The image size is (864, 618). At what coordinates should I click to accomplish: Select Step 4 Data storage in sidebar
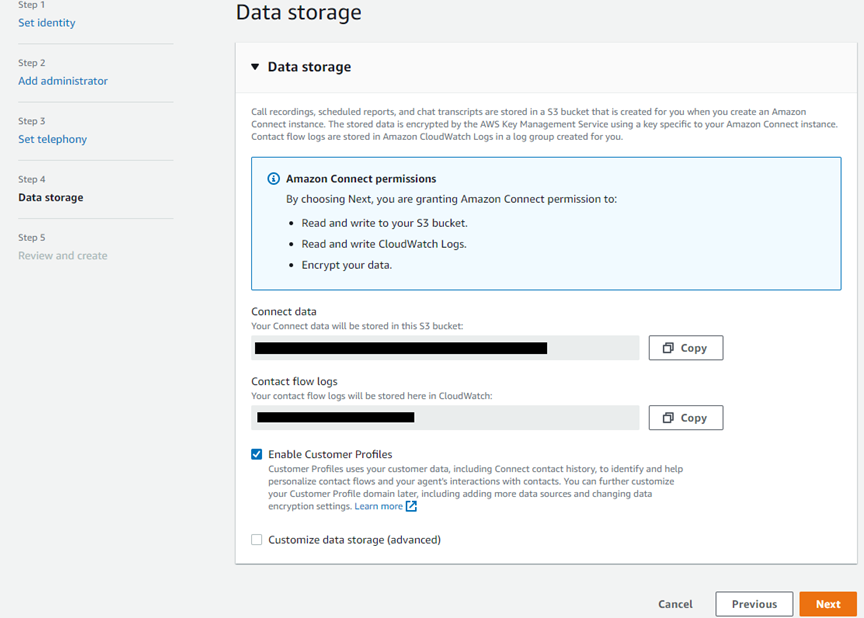[x=51, y=197]
